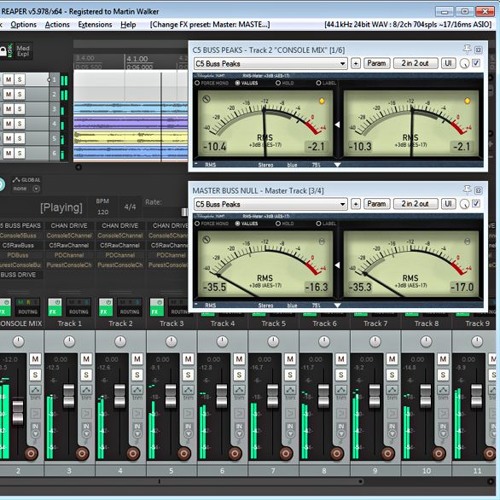Toggle bypass checkbox in C5 BUSS PEAKS window
This screenshot has height=500, width=500.
(476, 63)
